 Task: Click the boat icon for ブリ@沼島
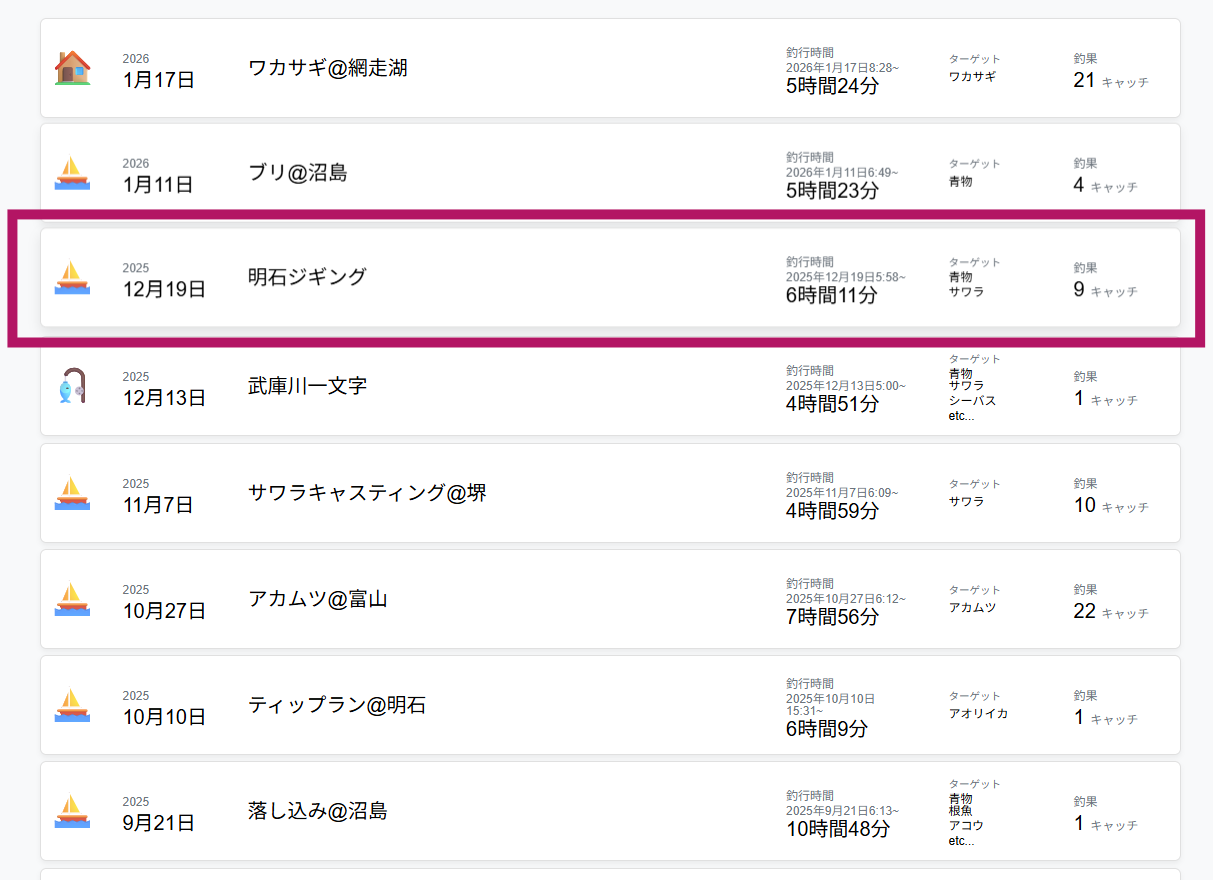tap(72, 173)
